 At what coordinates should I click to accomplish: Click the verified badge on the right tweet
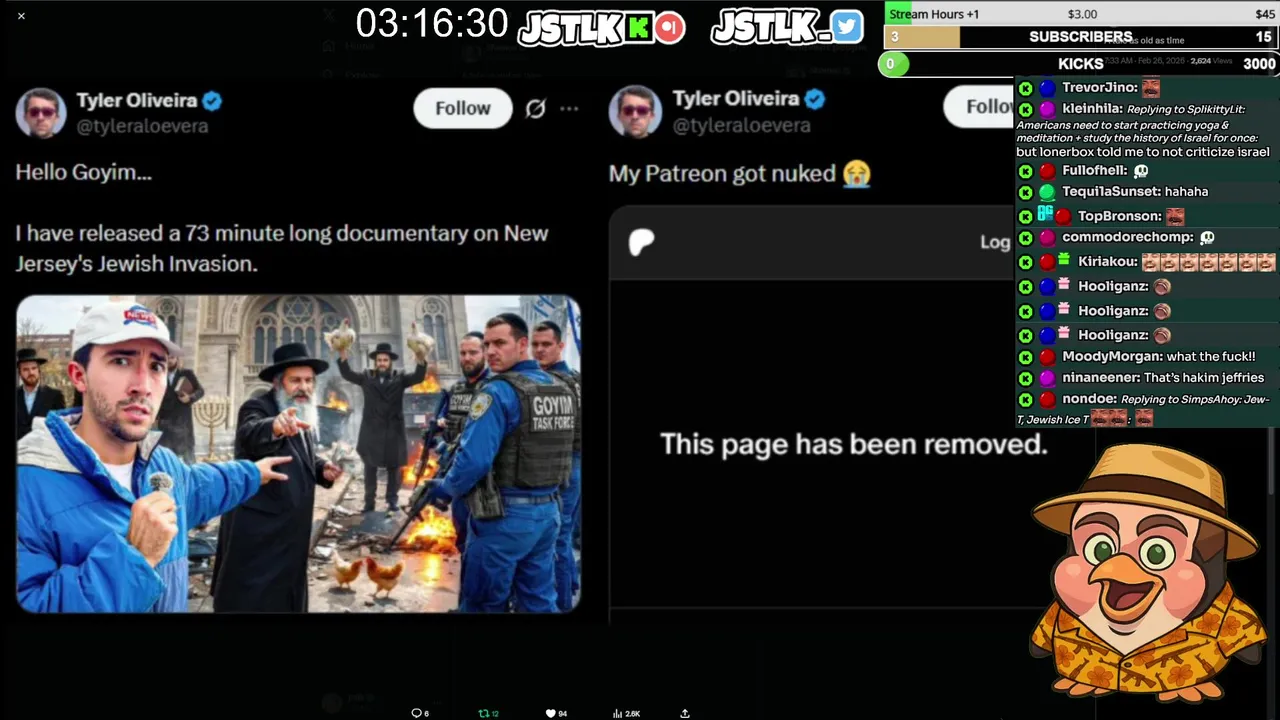pyautogui.click(x=815, y=99)
